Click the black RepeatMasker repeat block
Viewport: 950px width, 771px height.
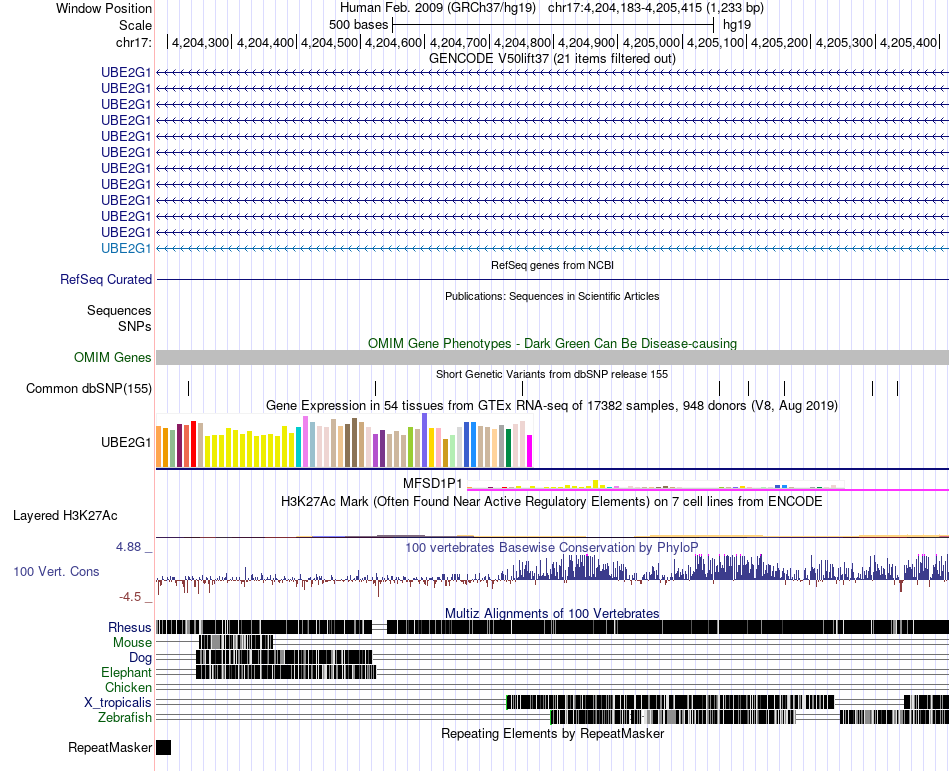click(164, 747)
